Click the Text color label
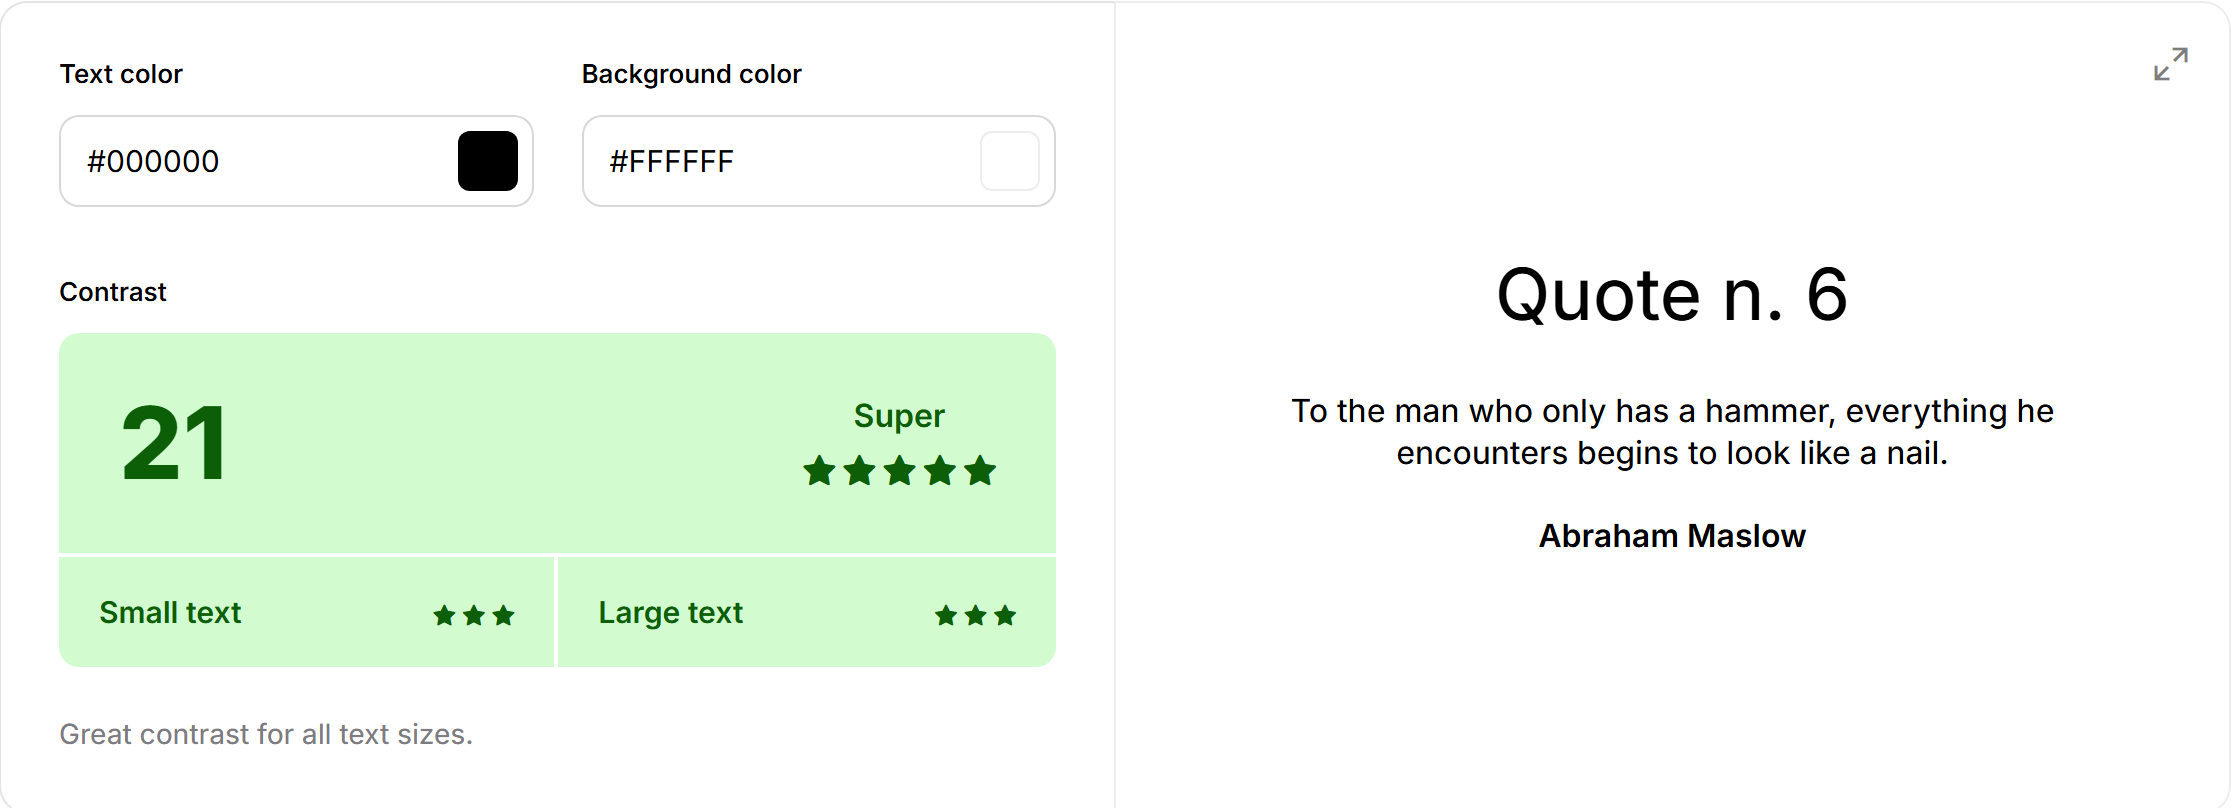The width and height of the screenshot is (2232, 808). pyautogui.click(x=121, y=74)
